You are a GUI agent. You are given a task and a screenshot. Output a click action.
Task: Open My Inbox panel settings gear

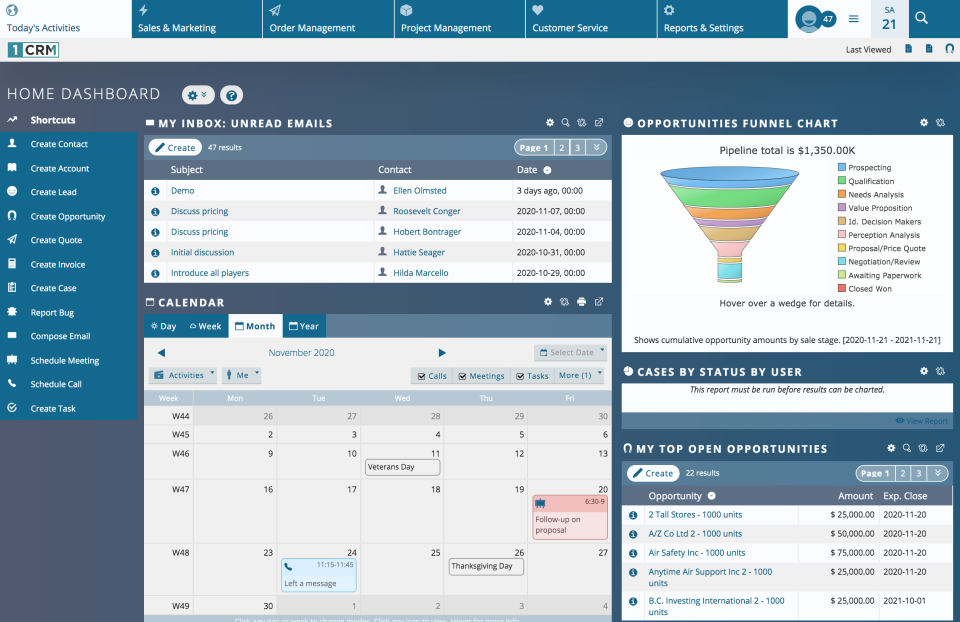pyautogui.click(x=549, y=122)
